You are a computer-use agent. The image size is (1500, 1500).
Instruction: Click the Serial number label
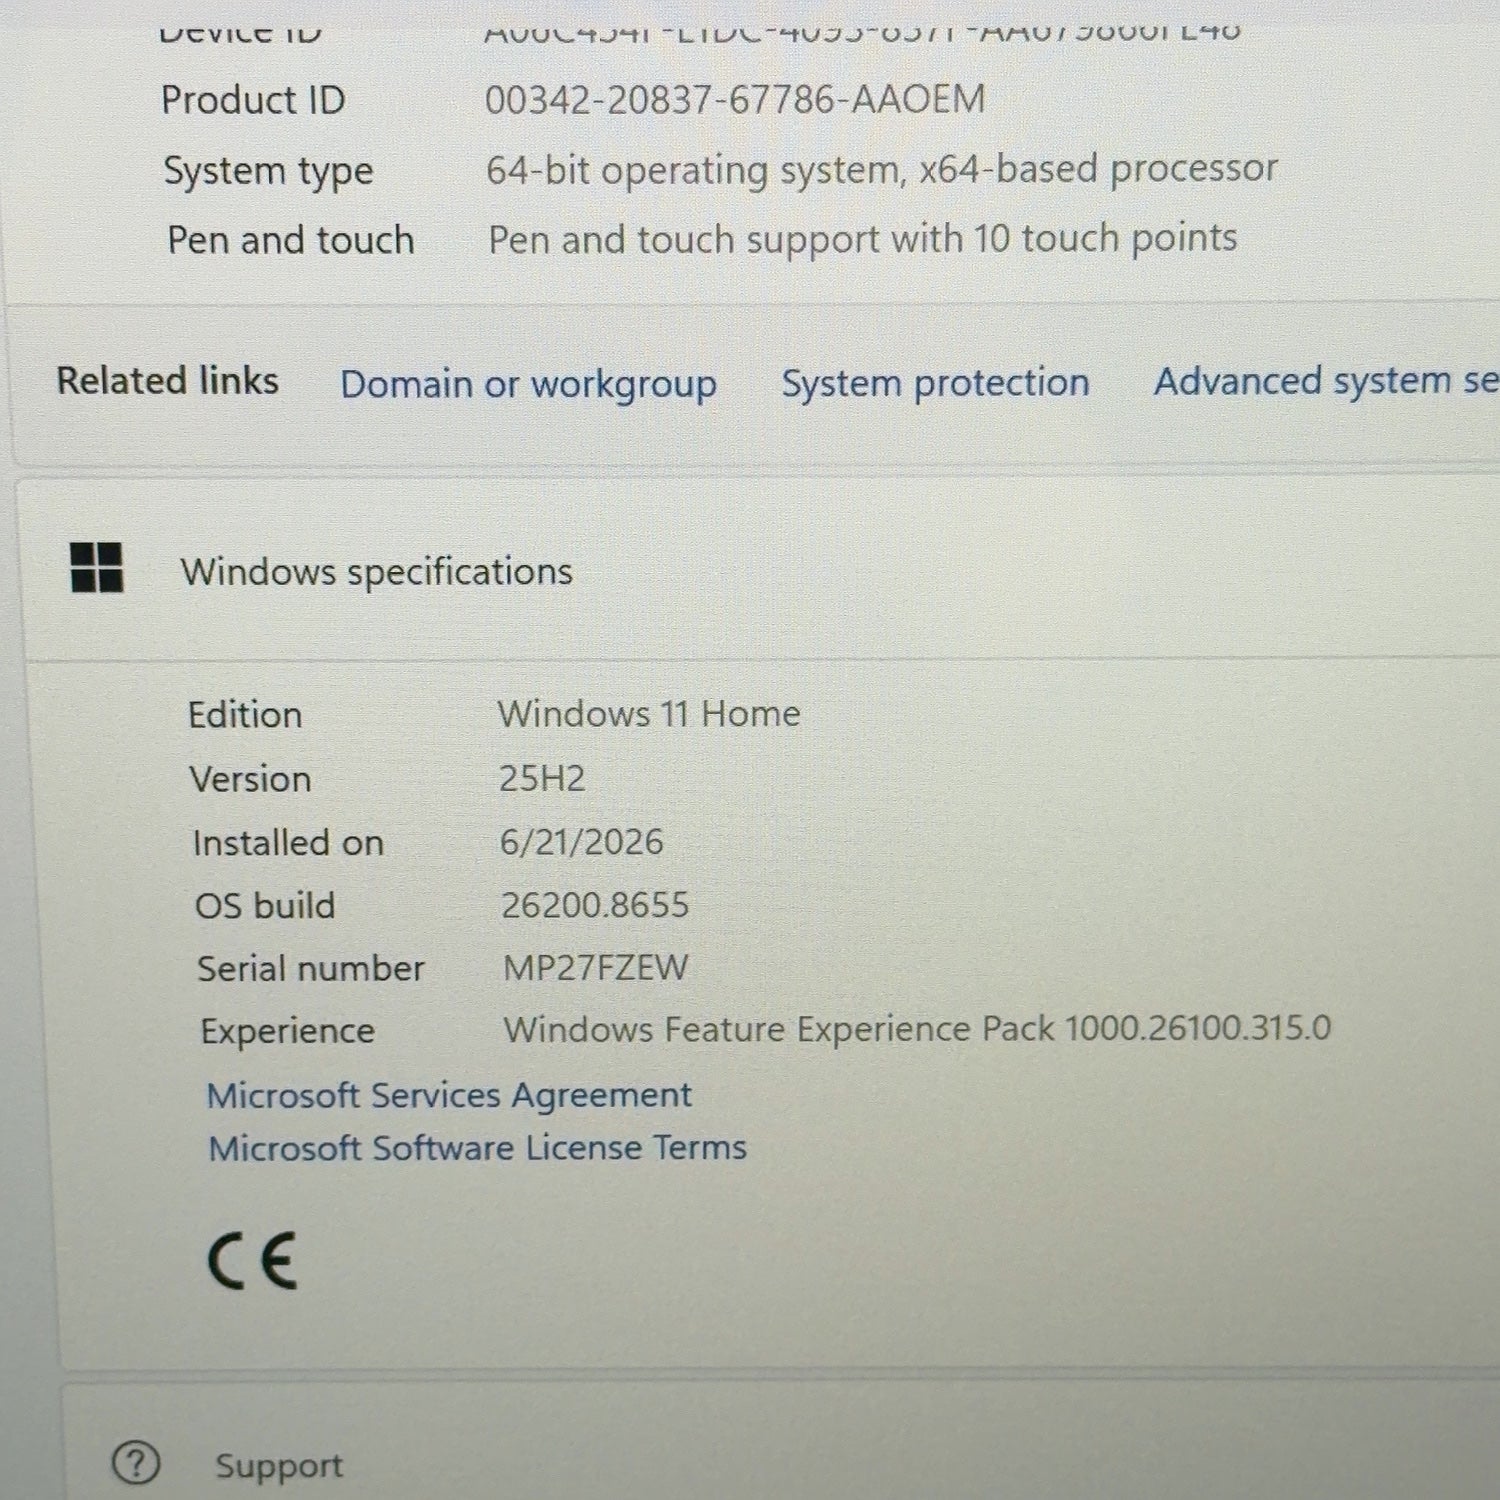click(x=311, y=968)
